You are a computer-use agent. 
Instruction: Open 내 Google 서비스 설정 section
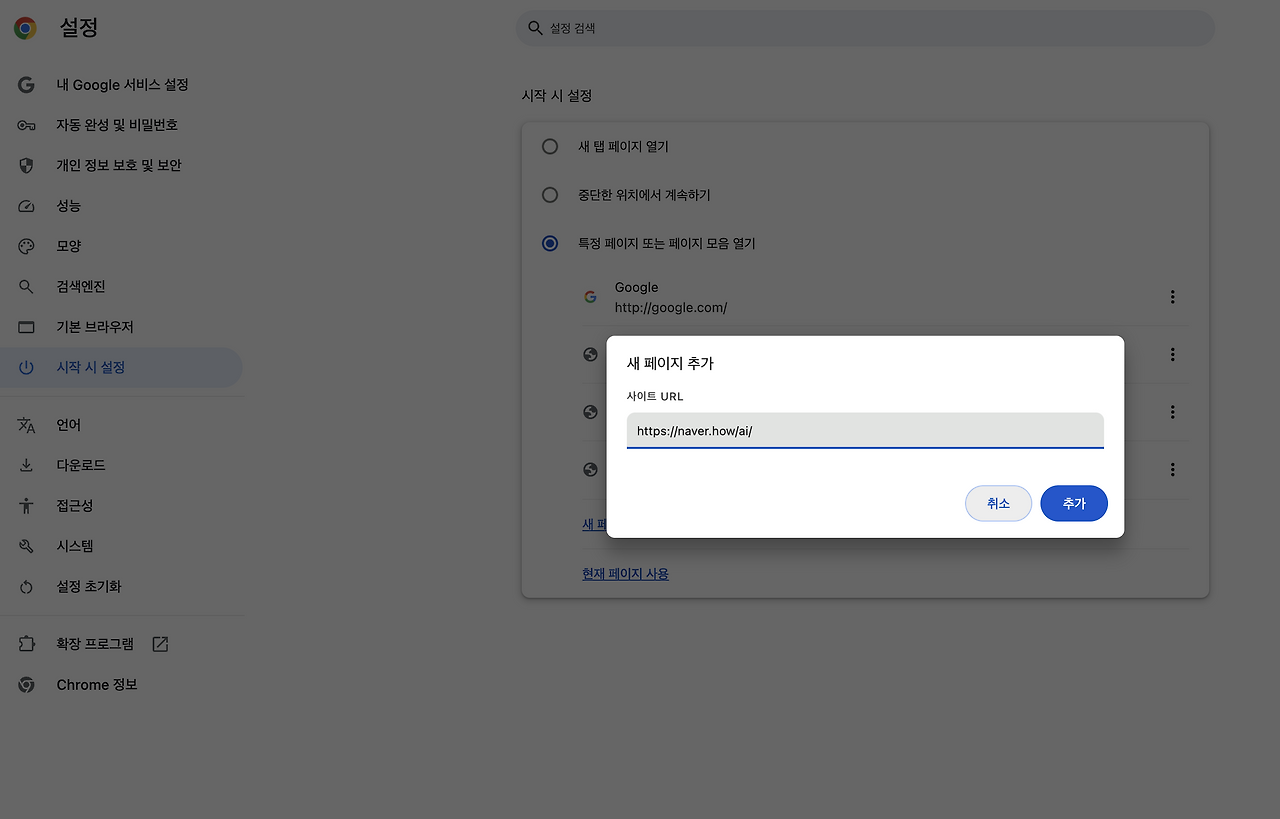pyautogui.click(x=121, y=85)
